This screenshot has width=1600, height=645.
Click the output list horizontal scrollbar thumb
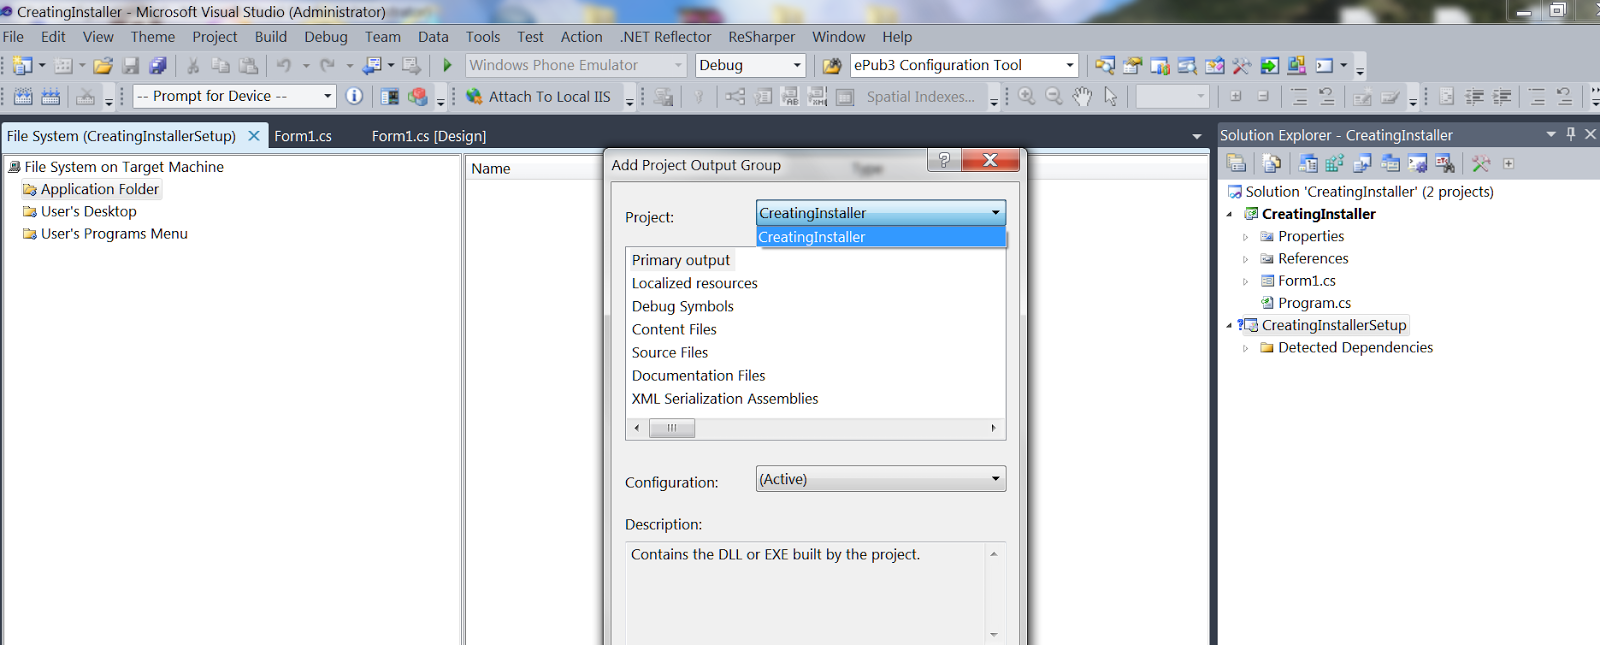(x=672, y=428)
